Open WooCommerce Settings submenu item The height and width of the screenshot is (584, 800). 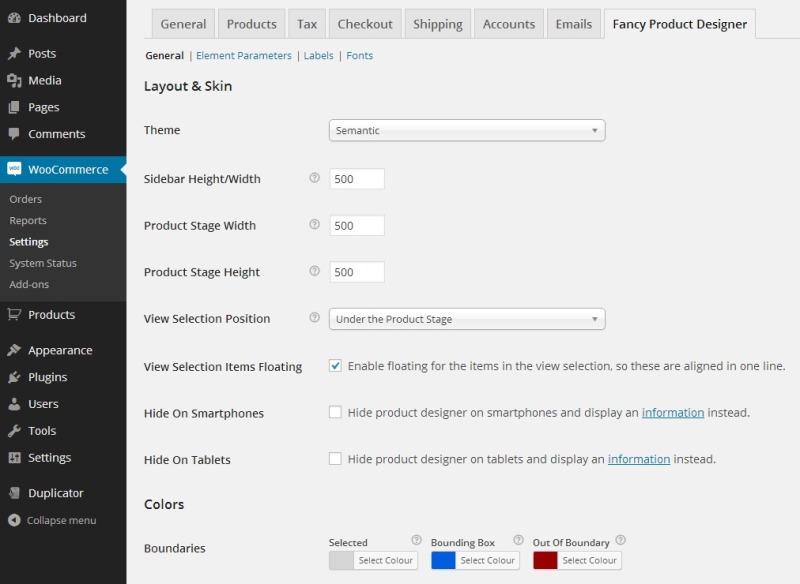pyautogui.click(x=29, y=242)
